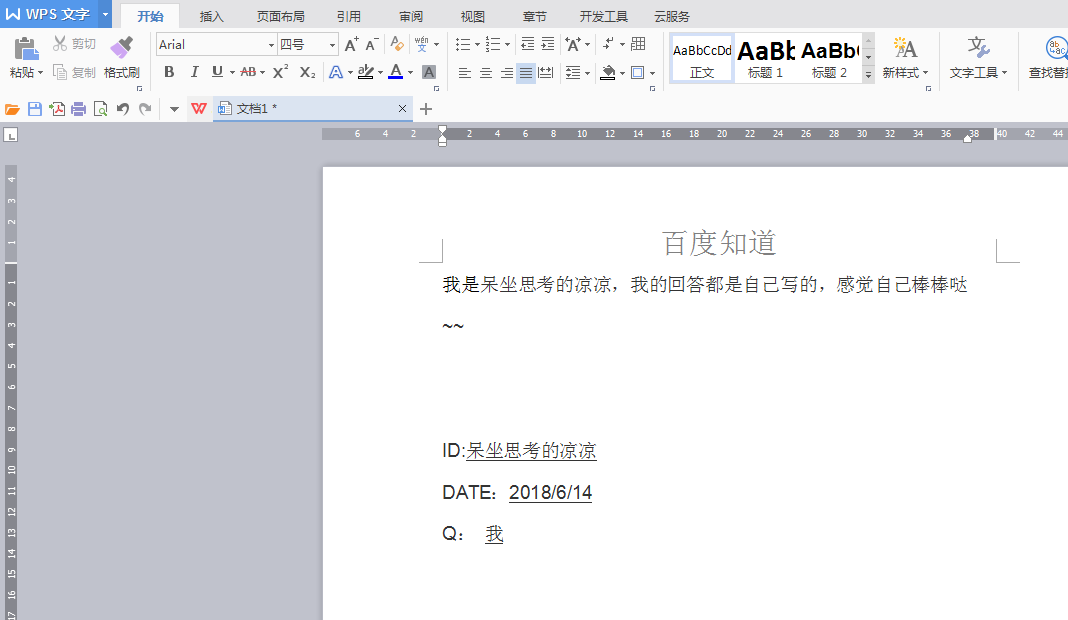Open the 粘贴 paste options arrow
This screenshot has height=620, width=1068.
click(x=41, y=72)
